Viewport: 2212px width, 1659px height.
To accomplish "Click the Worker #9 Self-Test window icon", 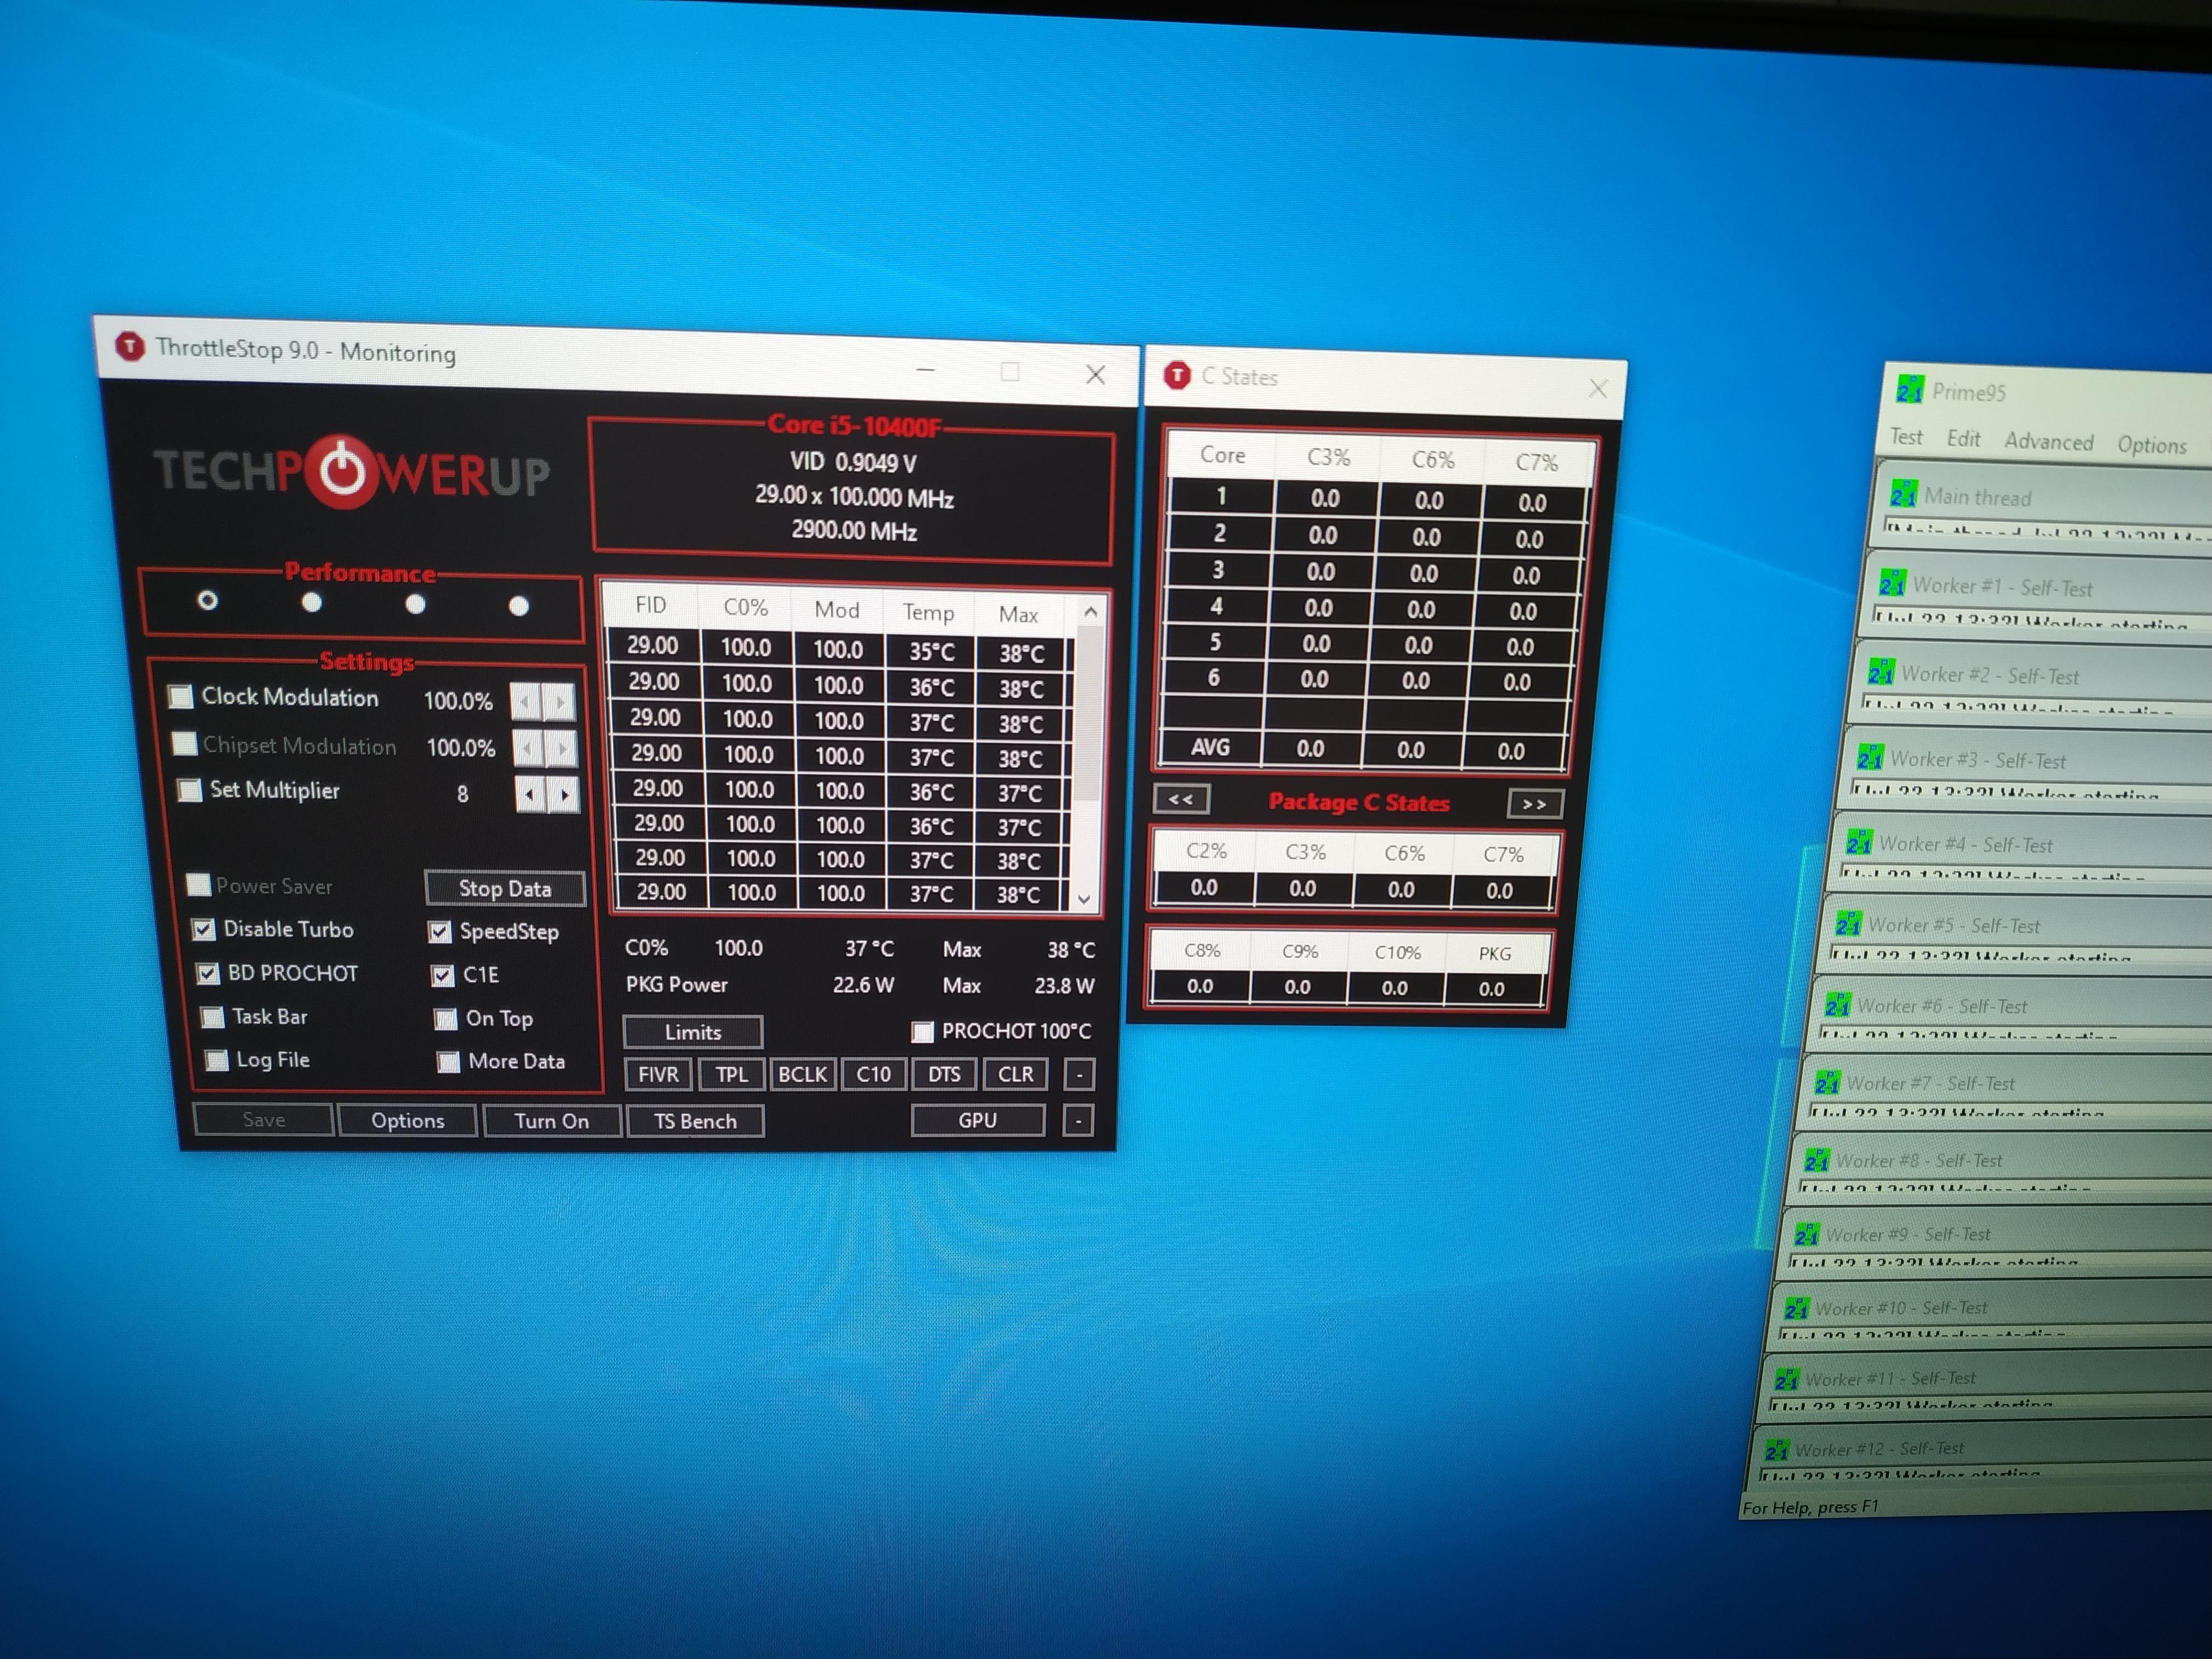I will coord(1806,1234).
